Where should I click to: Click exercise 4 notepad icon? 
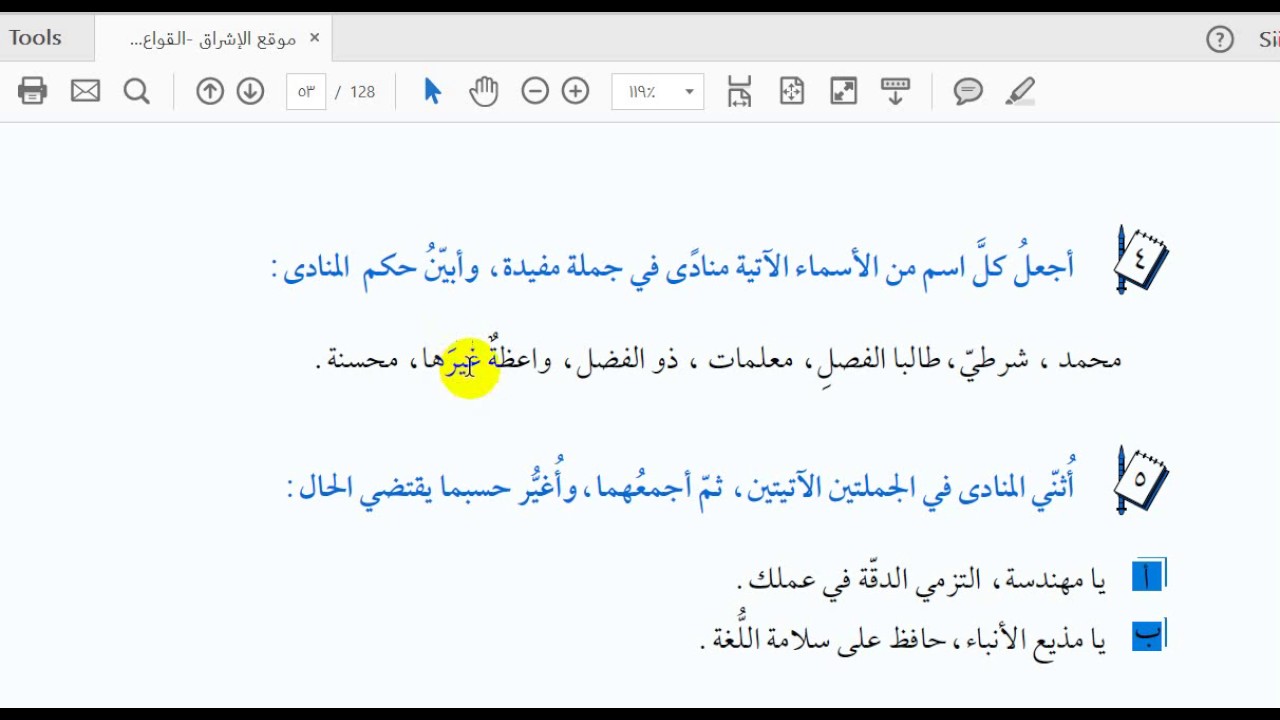pyautogui.click(x=1141, y=260)
